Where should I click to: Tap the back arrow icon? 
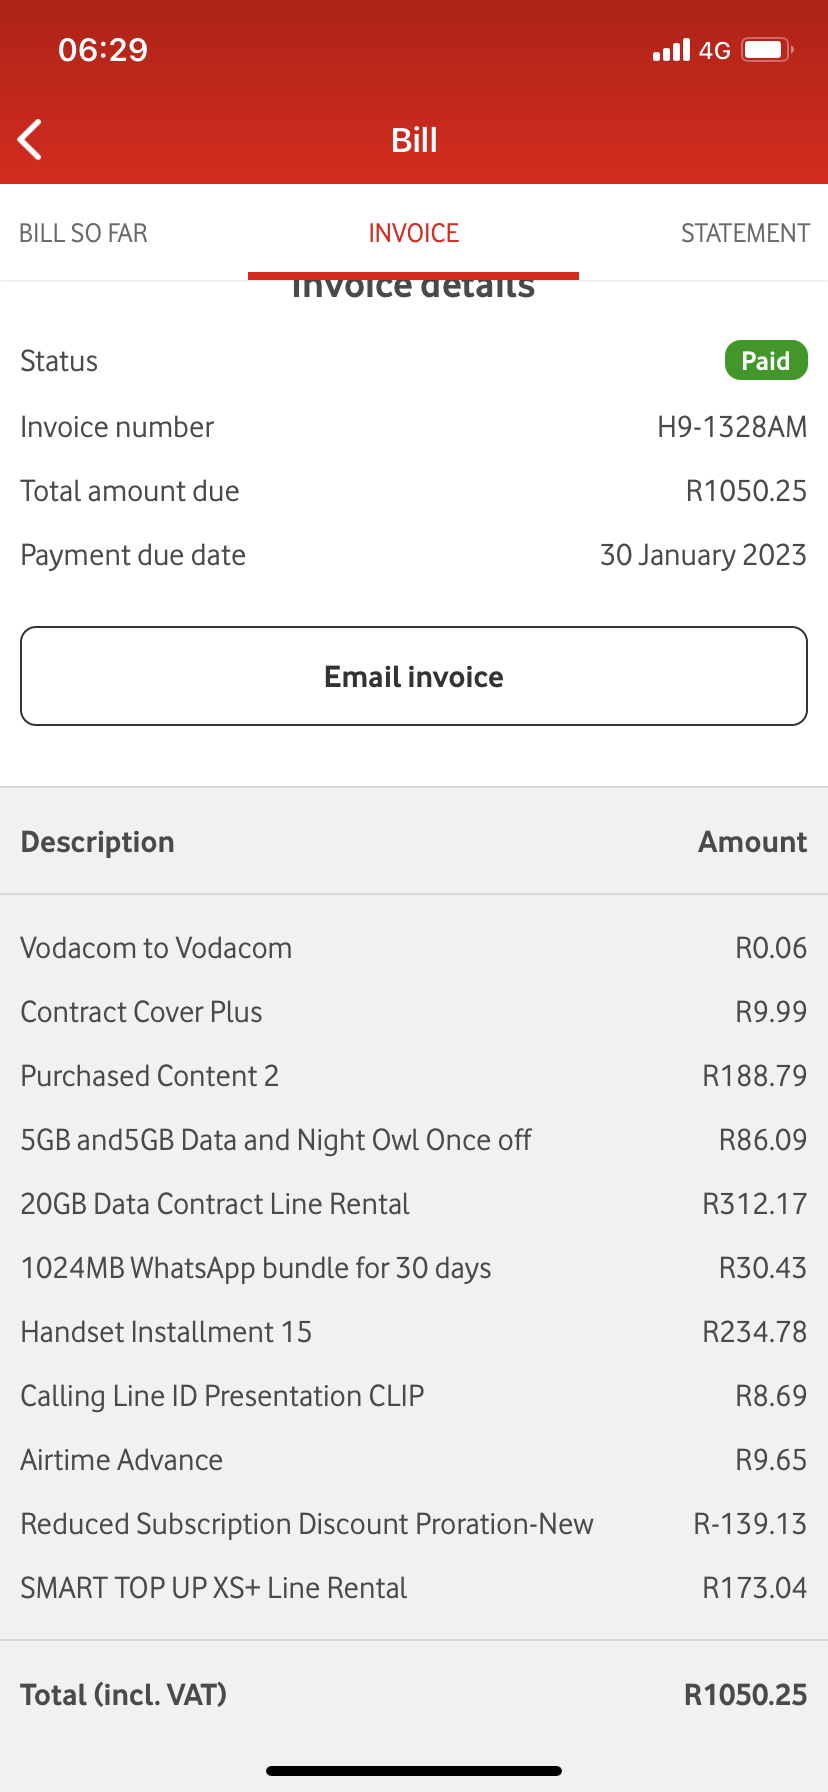click(x=31, y=140)
